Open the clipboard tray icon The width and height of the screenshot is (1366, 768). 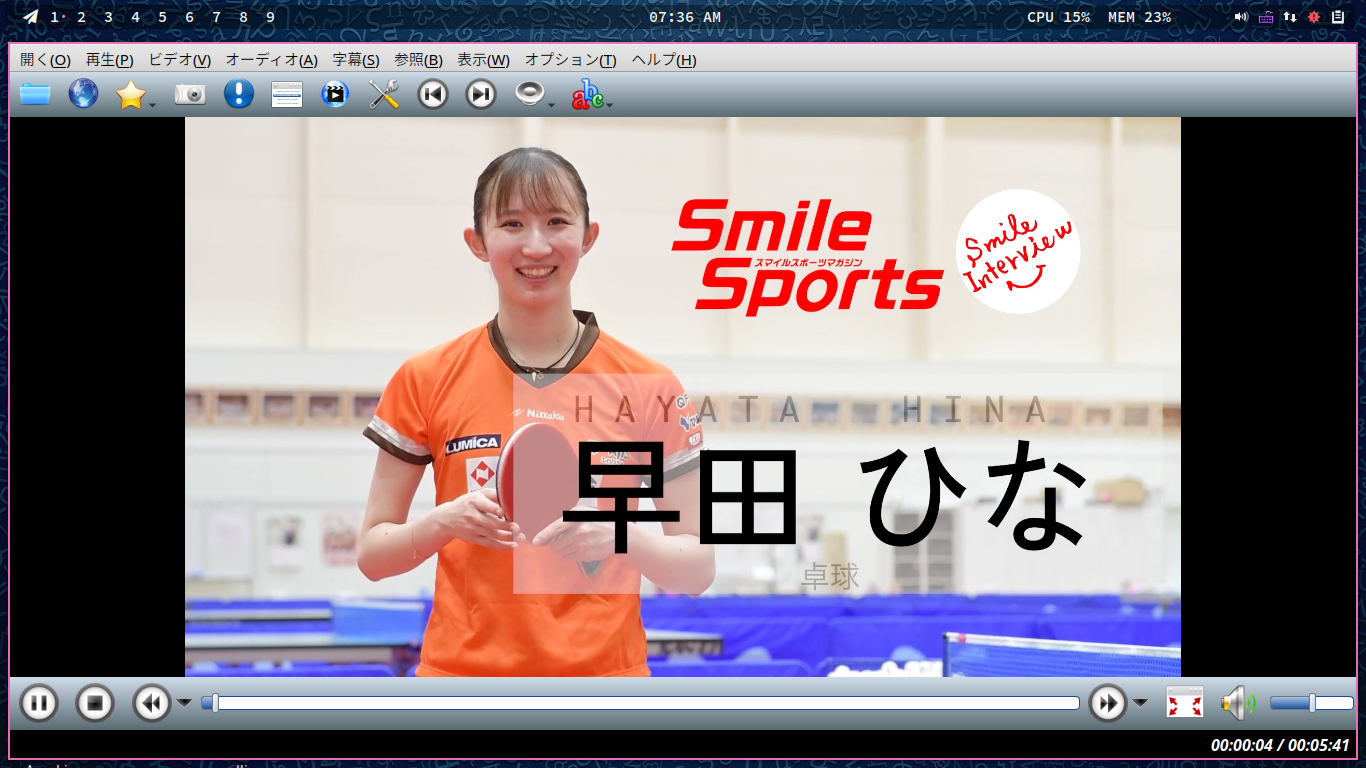[x=1338, y=17]
